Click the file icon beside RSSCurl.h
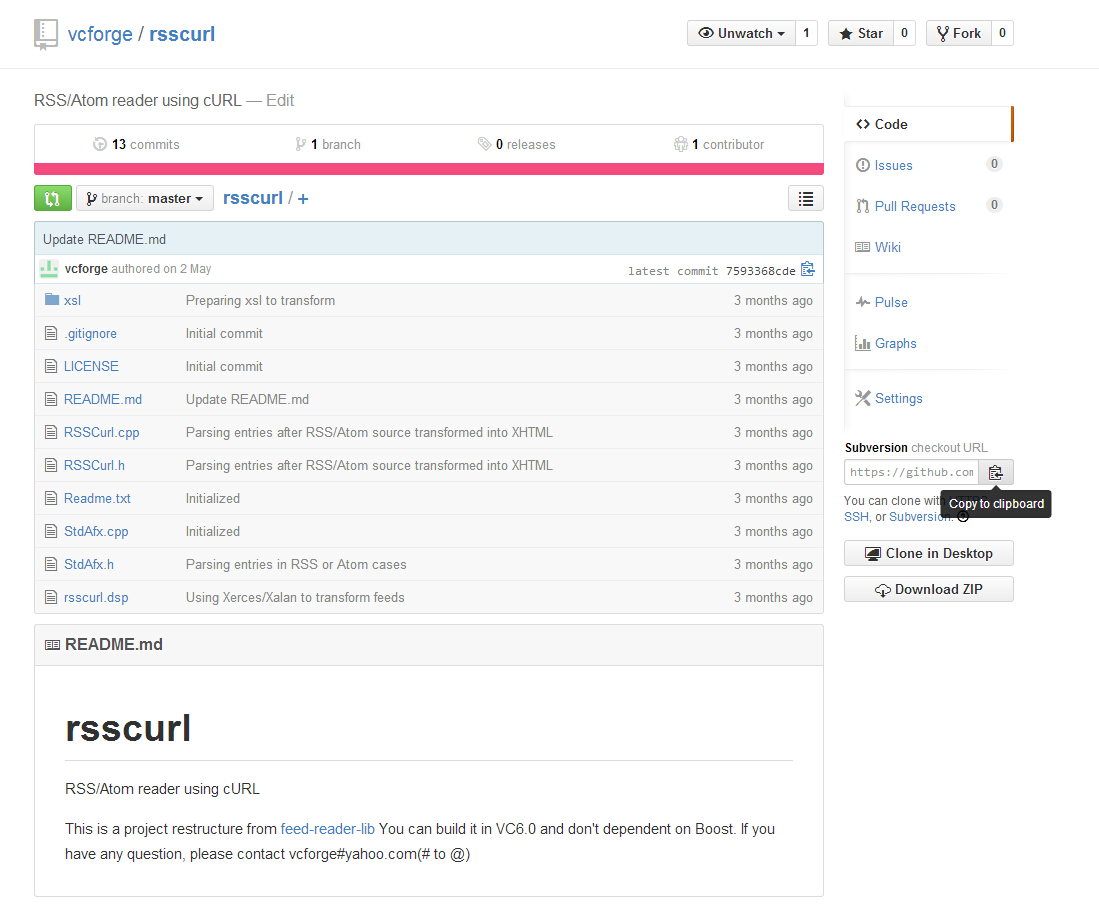Viewport: 1099px width, 913px height. tap(51, 465)
